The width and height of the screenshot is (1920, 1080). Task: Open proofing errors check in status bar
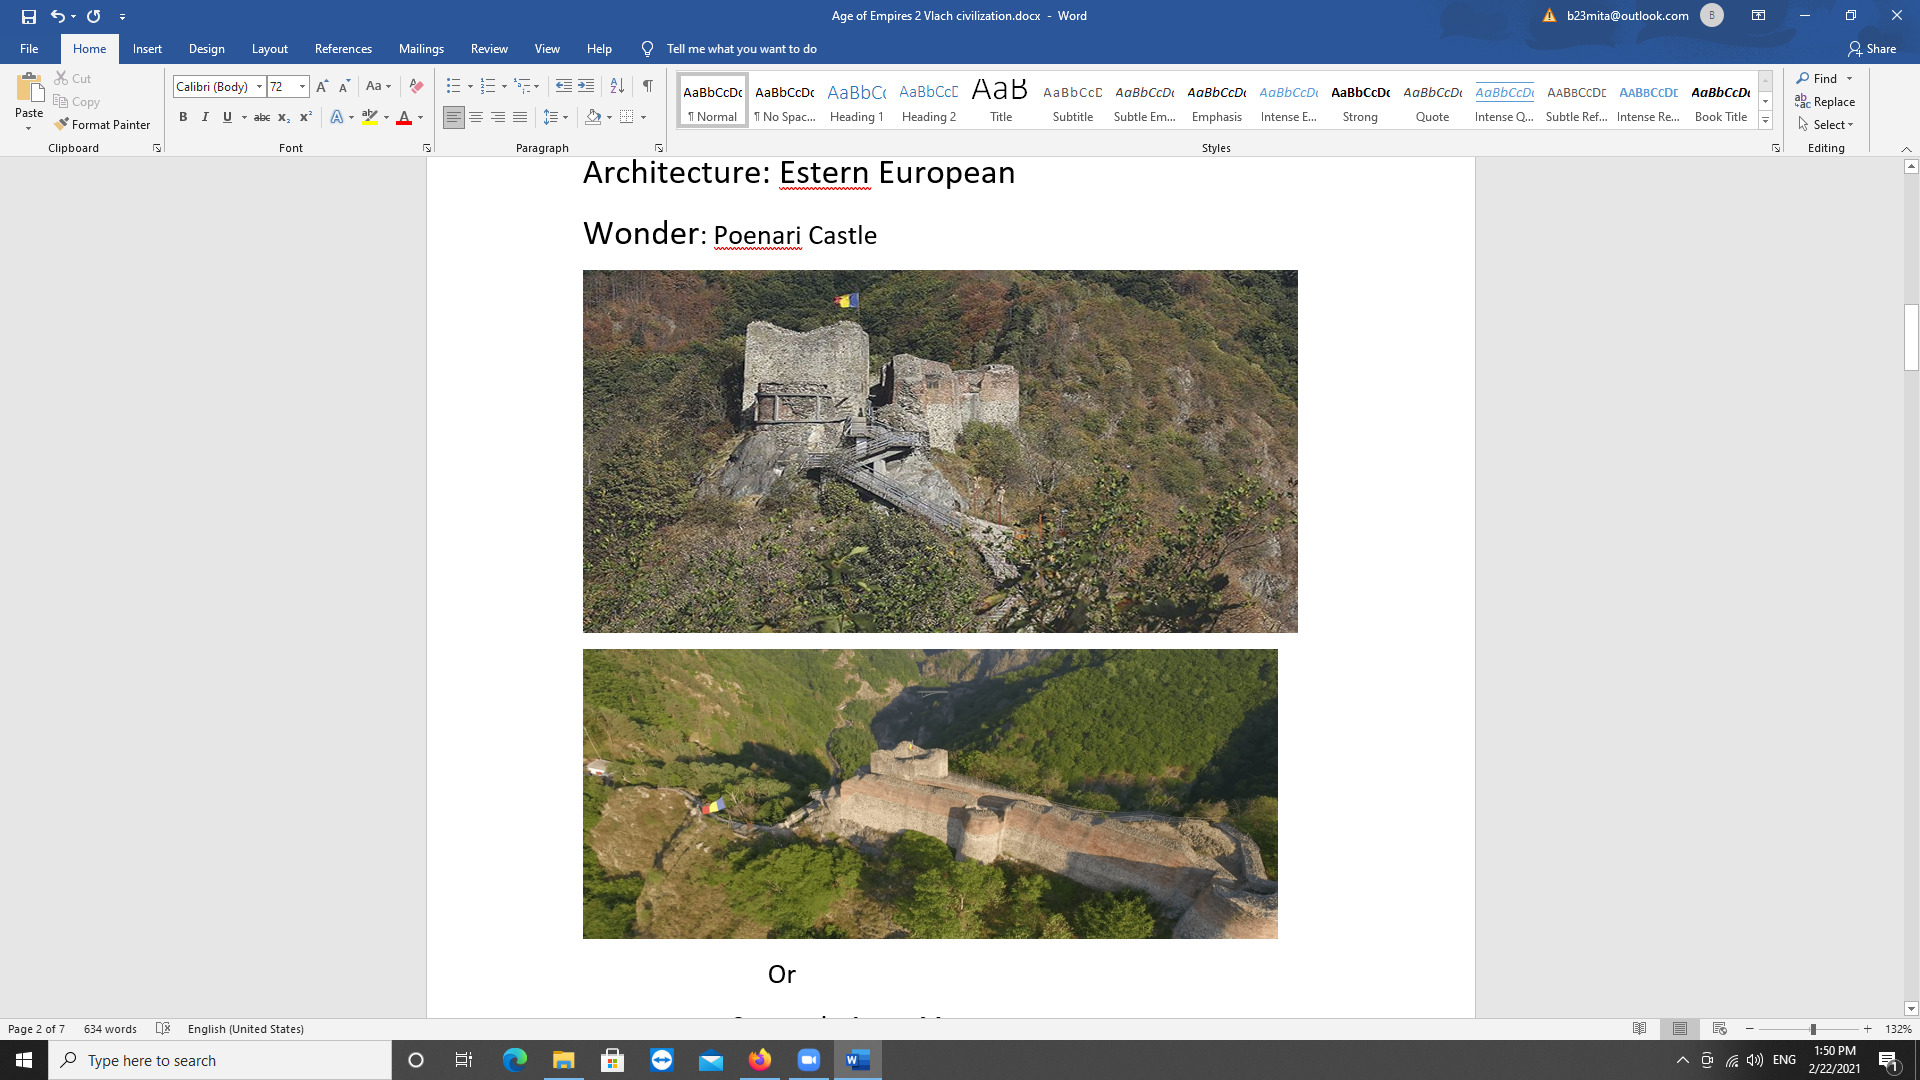163,1028
